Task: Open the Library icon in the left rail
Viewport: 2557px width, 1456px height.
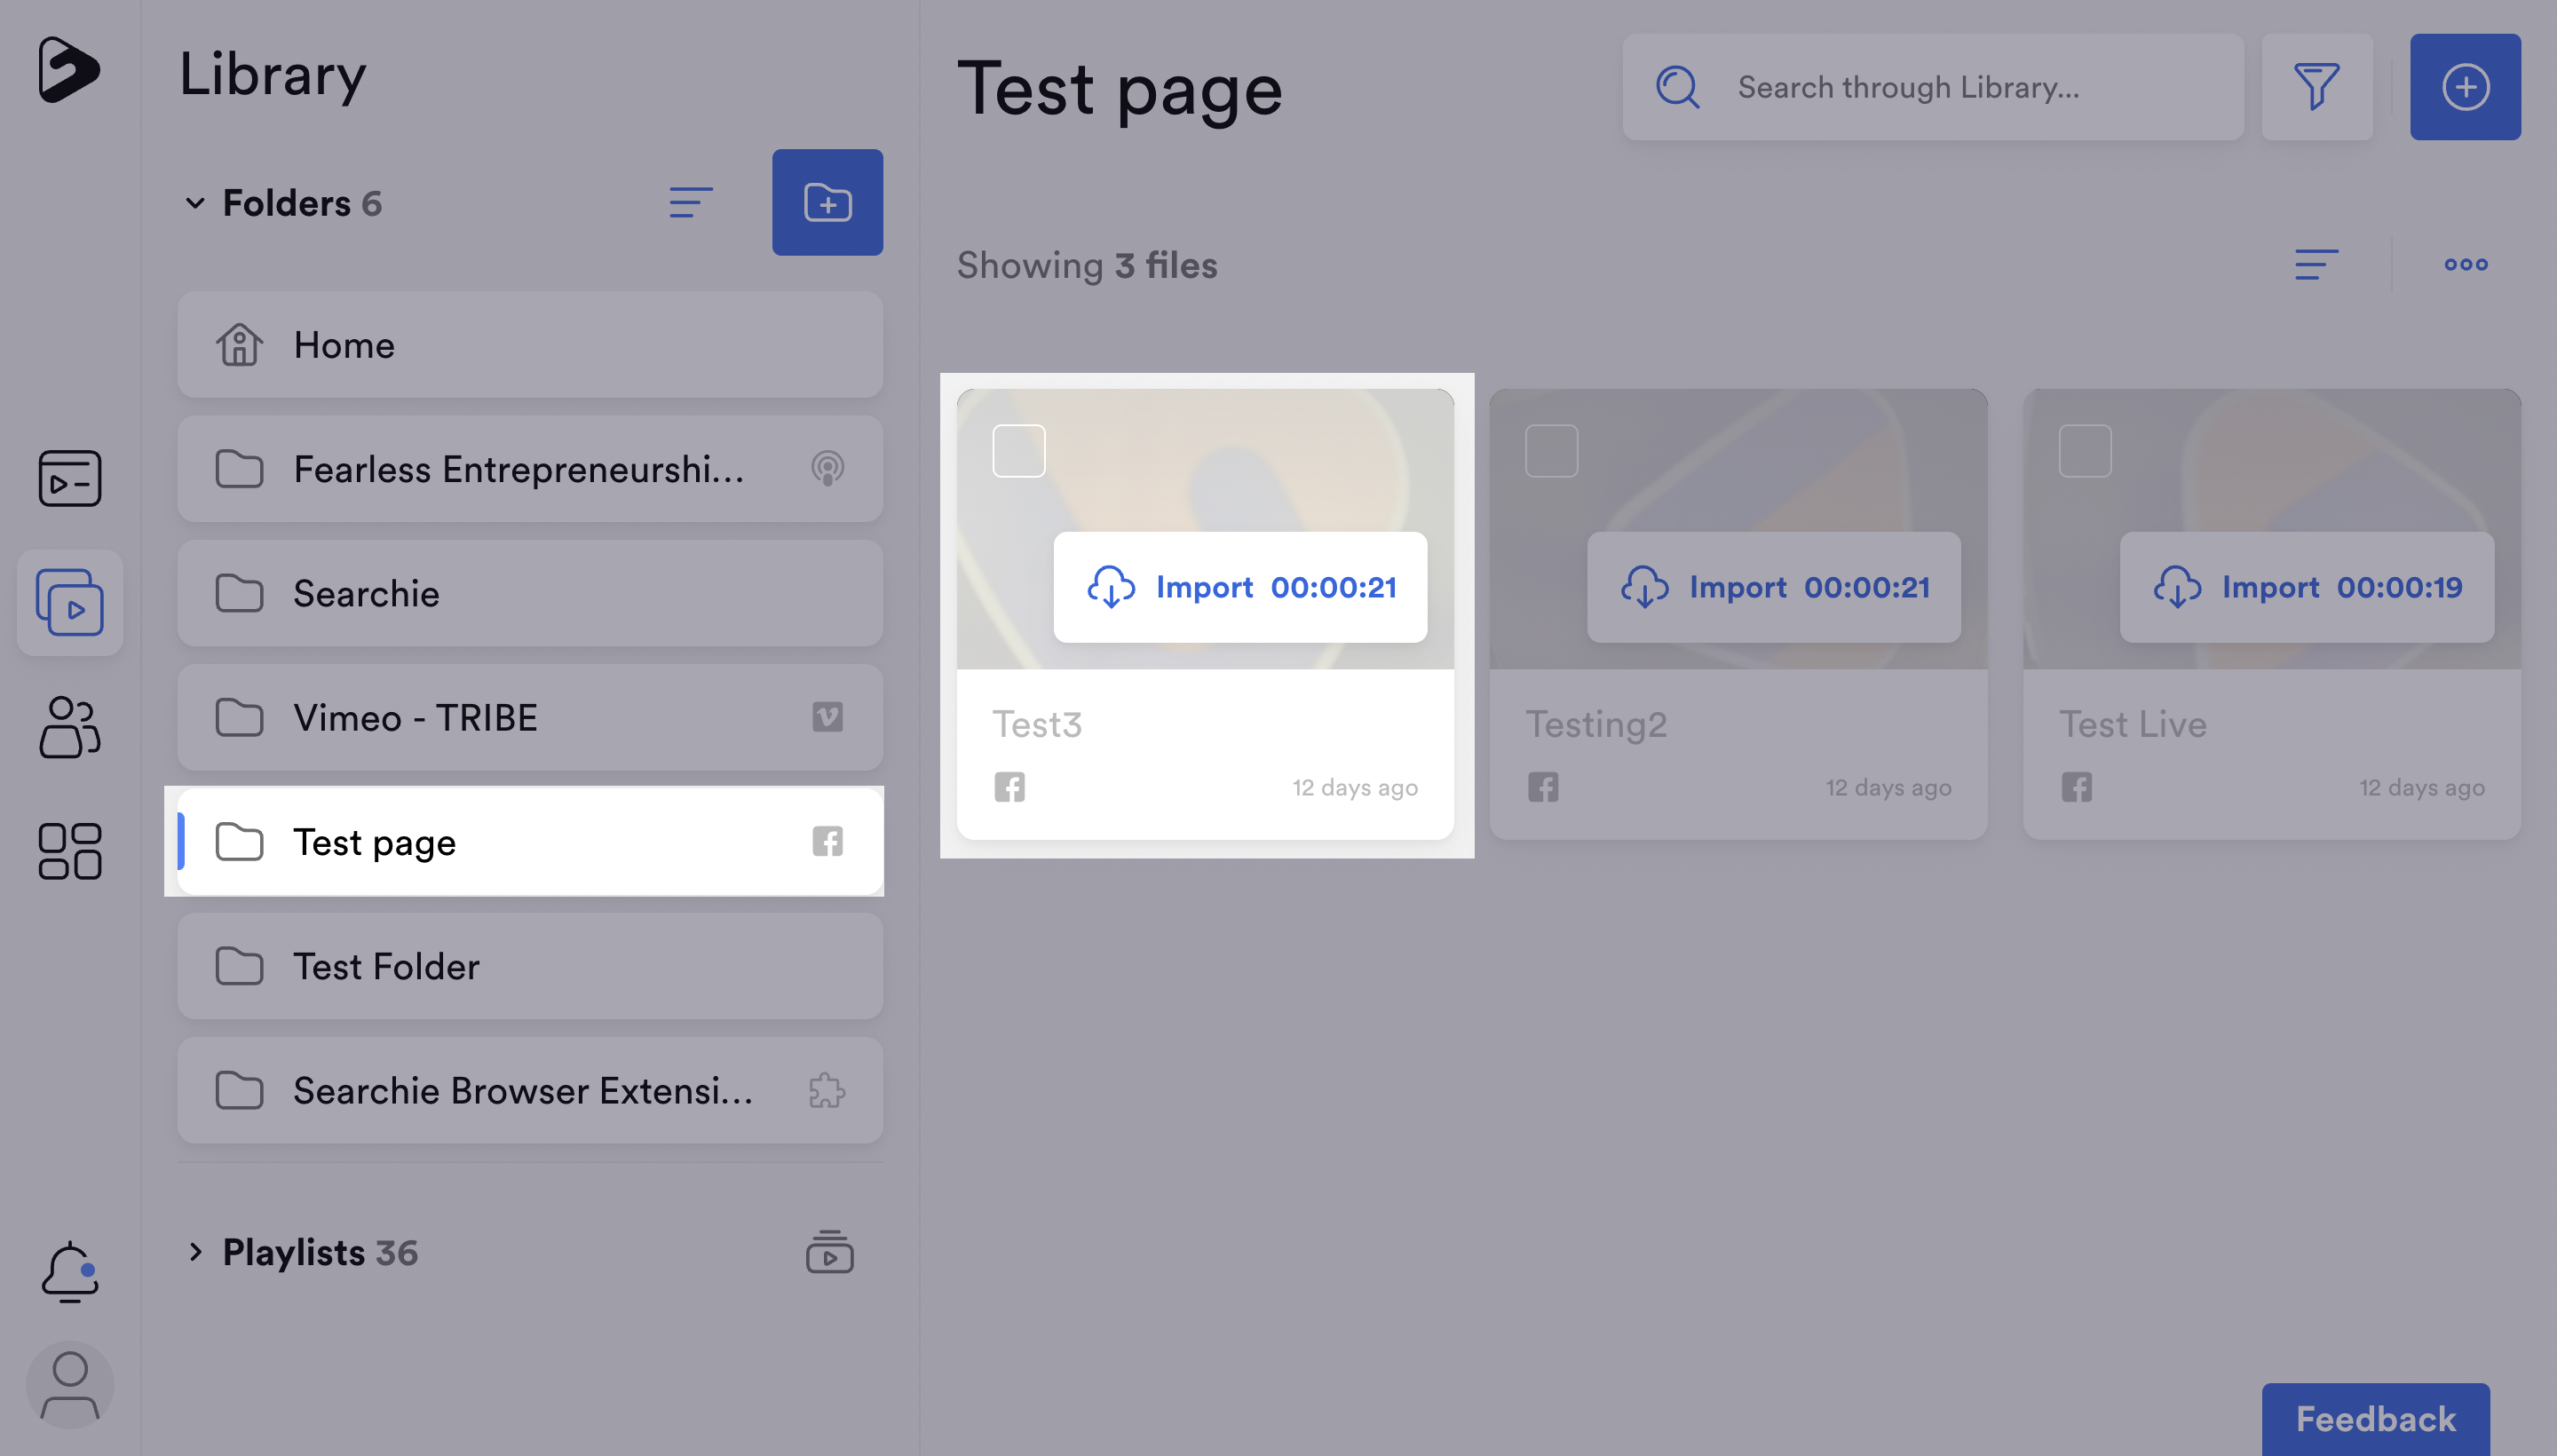Action: [69, 602]
